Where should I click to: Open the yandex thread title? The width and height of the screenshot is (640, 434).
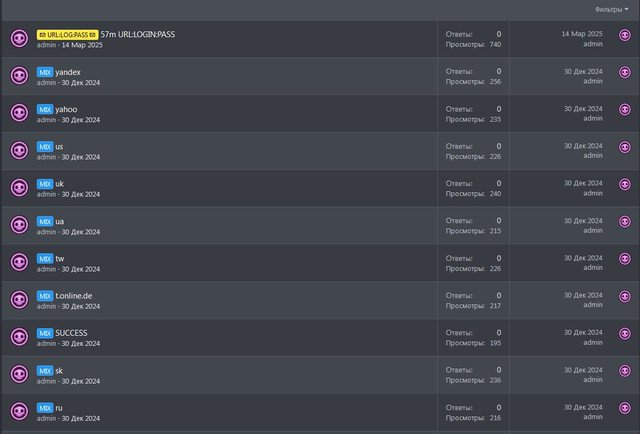tap(68, 72)
